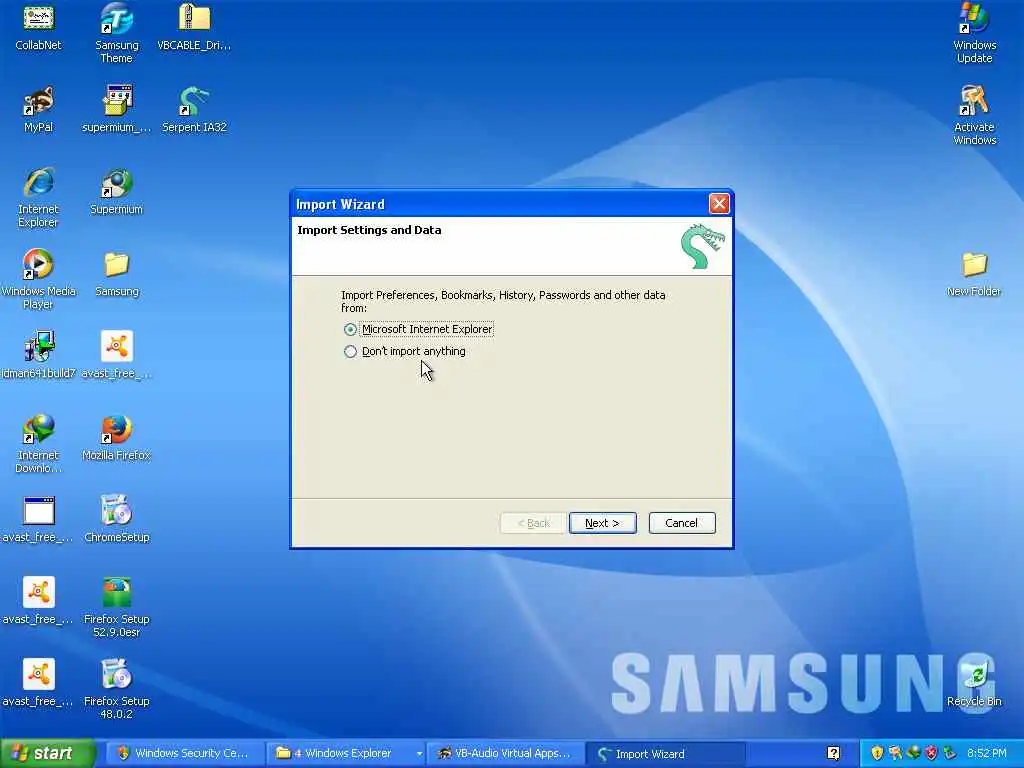Select the Supermium browser shortcut
This screenshot has width=1024, height=768.
[x=117, y=191]
